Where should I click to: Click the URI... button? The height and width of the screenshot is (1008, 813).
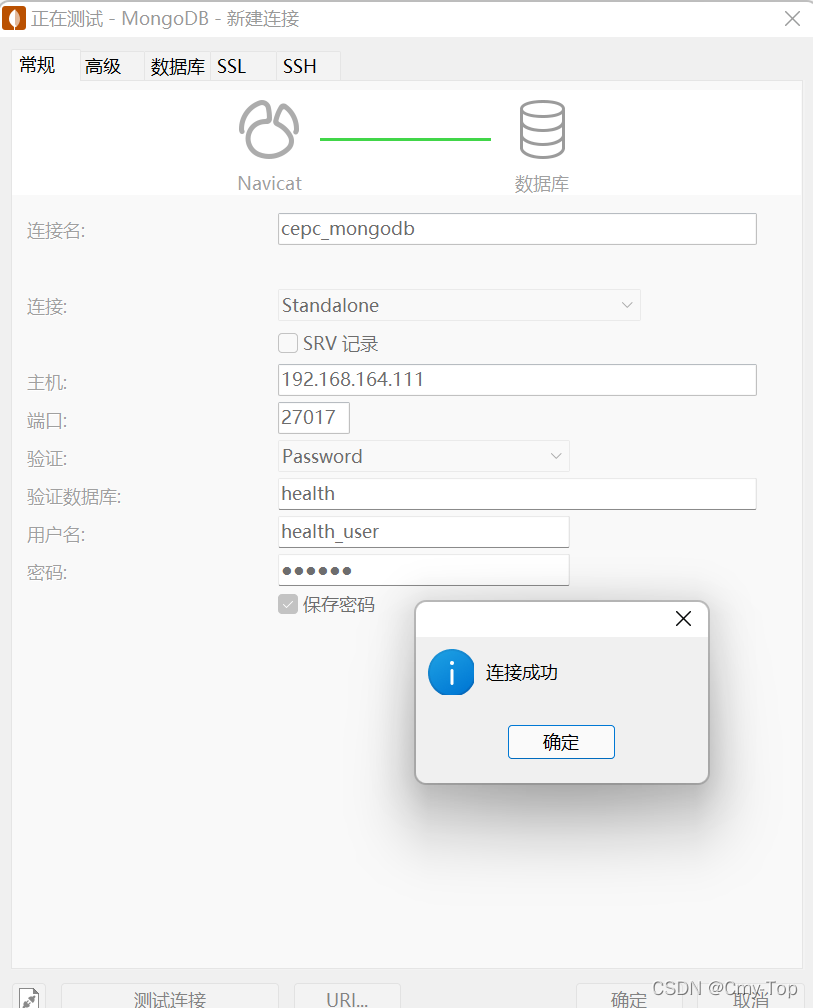click(347, 998)
